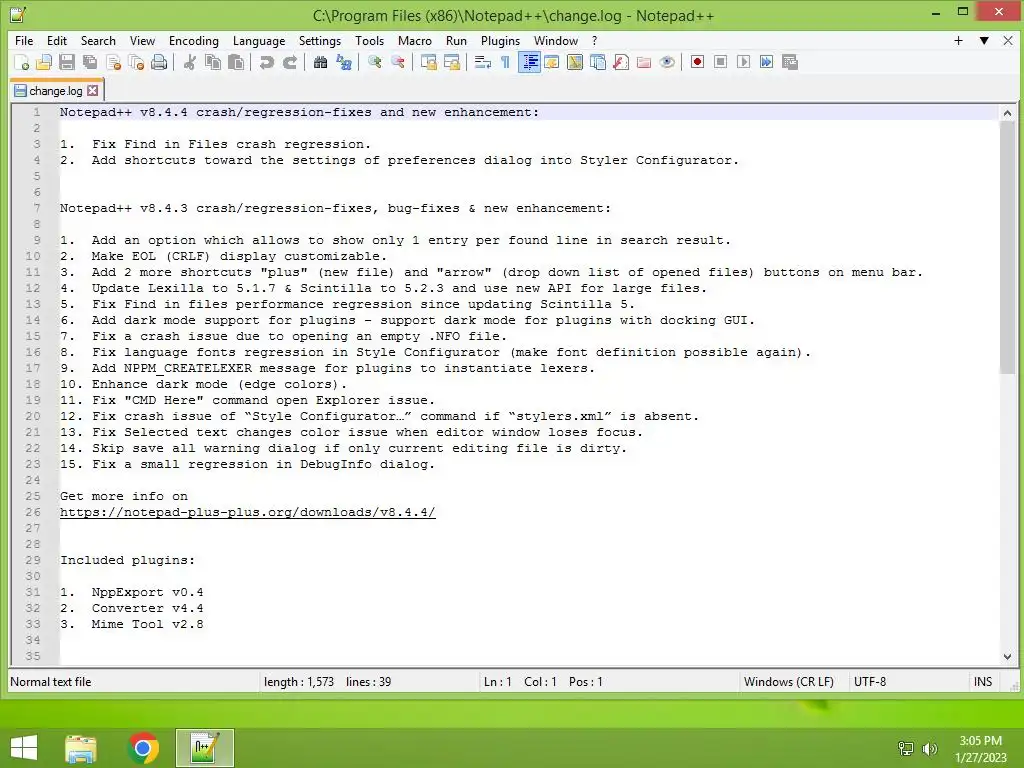Viewport: 1024px width, 768px height.
Task: Save the current recorded macro icon
Action: pyautogui.click(x=790, y=62)
